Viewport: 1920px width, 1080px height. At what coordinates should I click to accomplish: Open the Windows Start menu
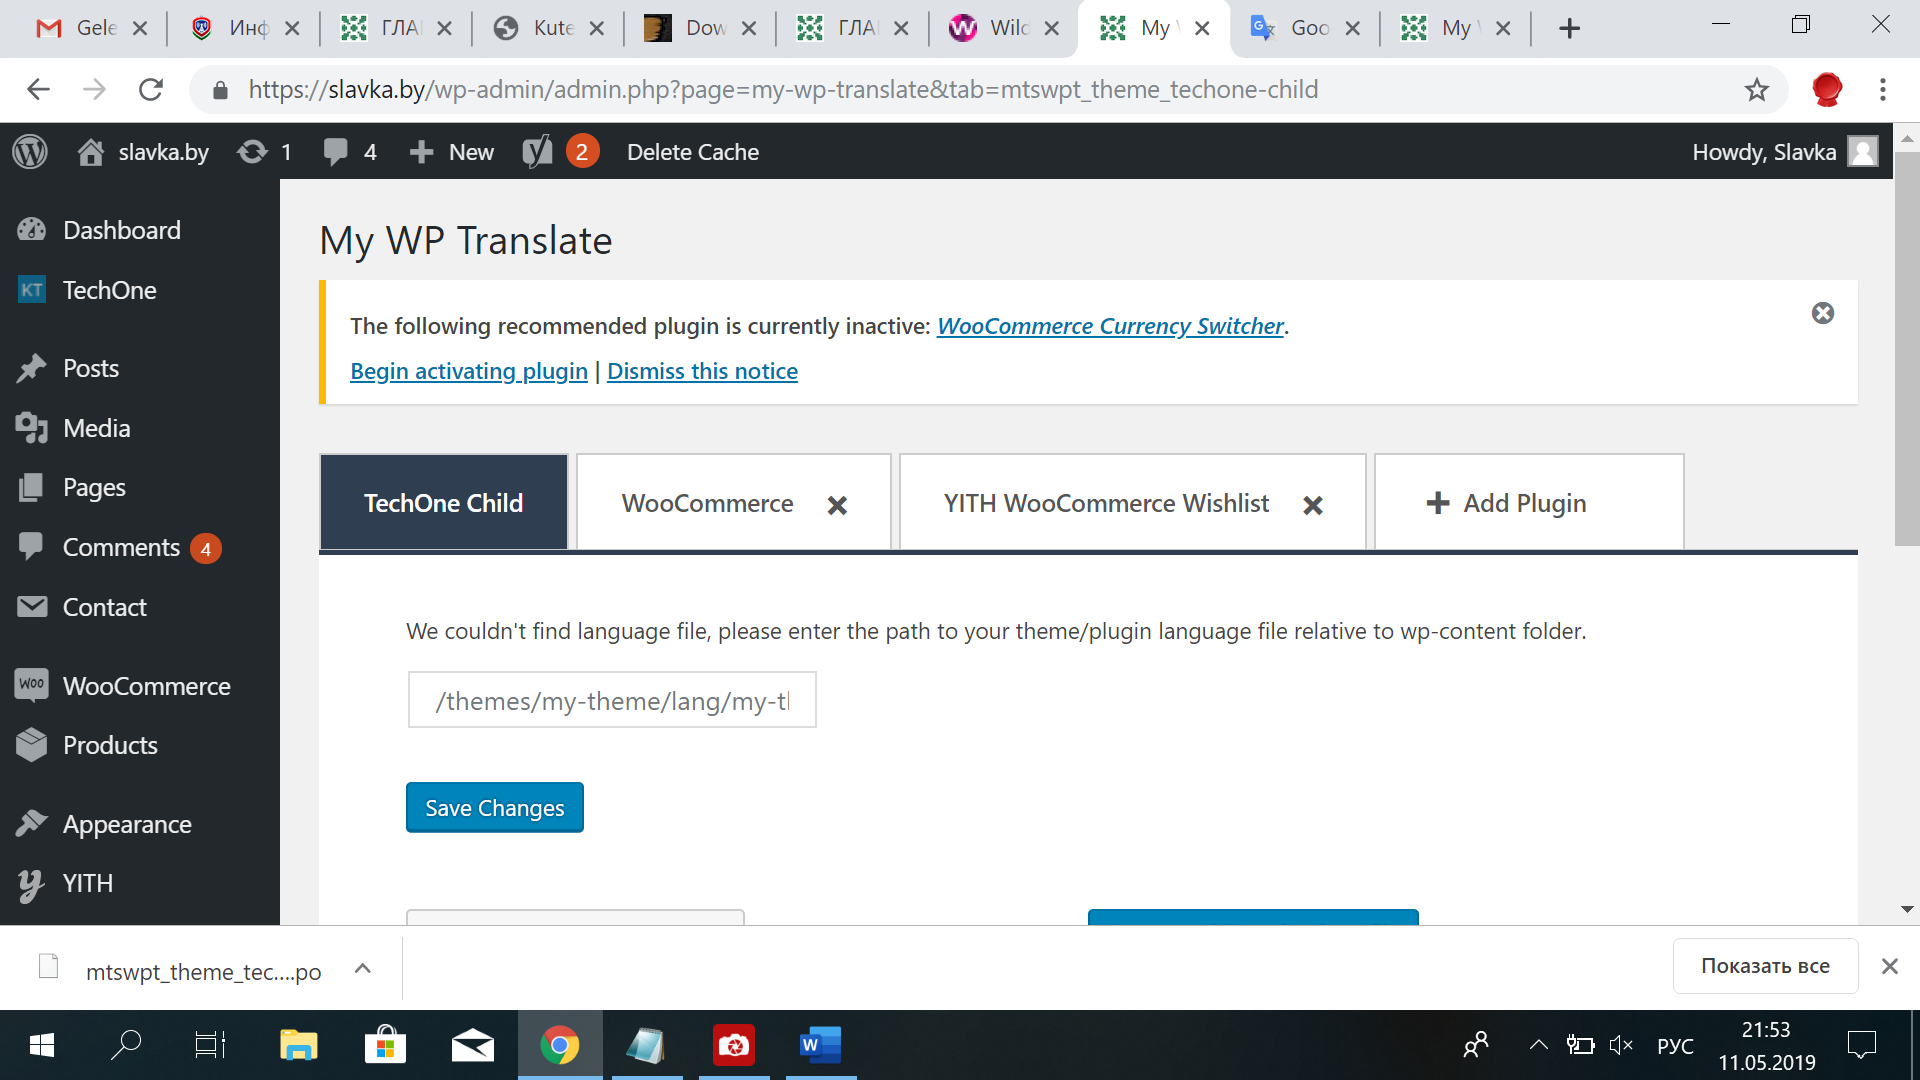point(42,1046)
